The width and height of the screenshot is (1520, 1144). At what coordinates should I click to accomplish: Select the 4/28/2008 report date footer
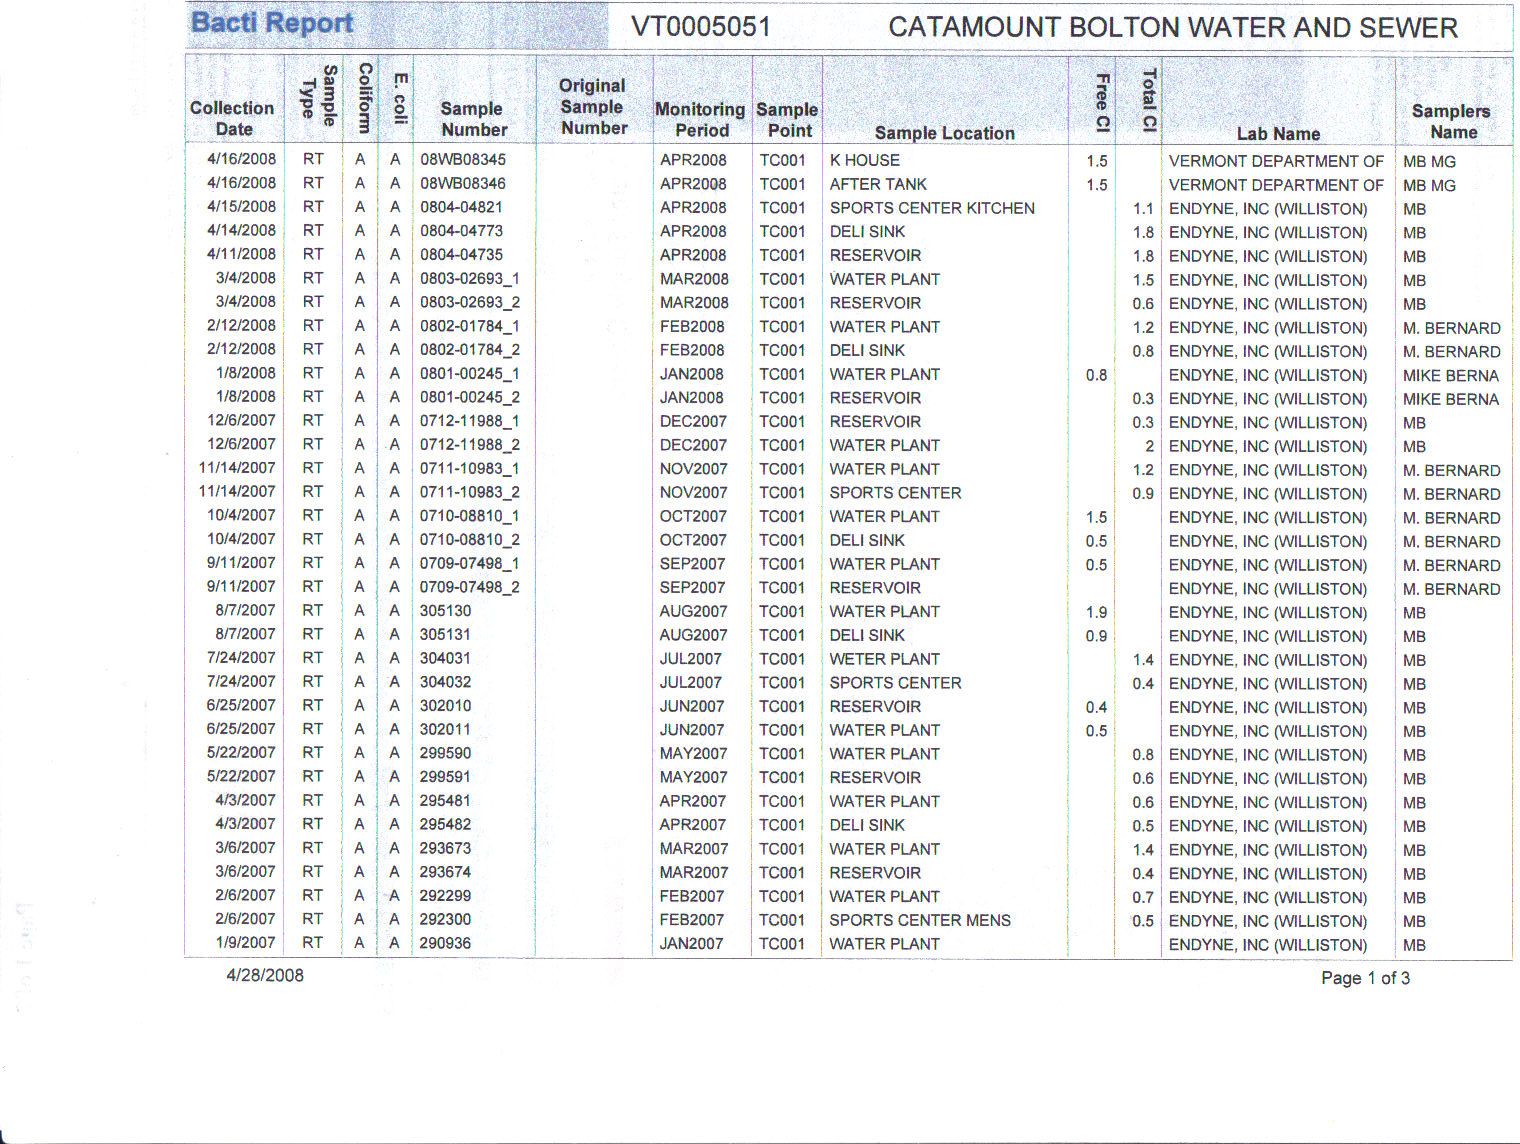[x=265, y=975]
